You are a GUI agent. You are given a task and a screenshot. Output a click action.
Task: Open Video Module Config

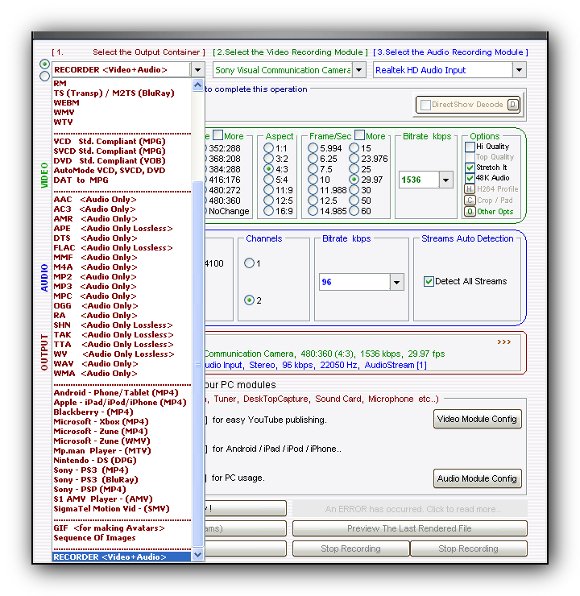[477, 419]
